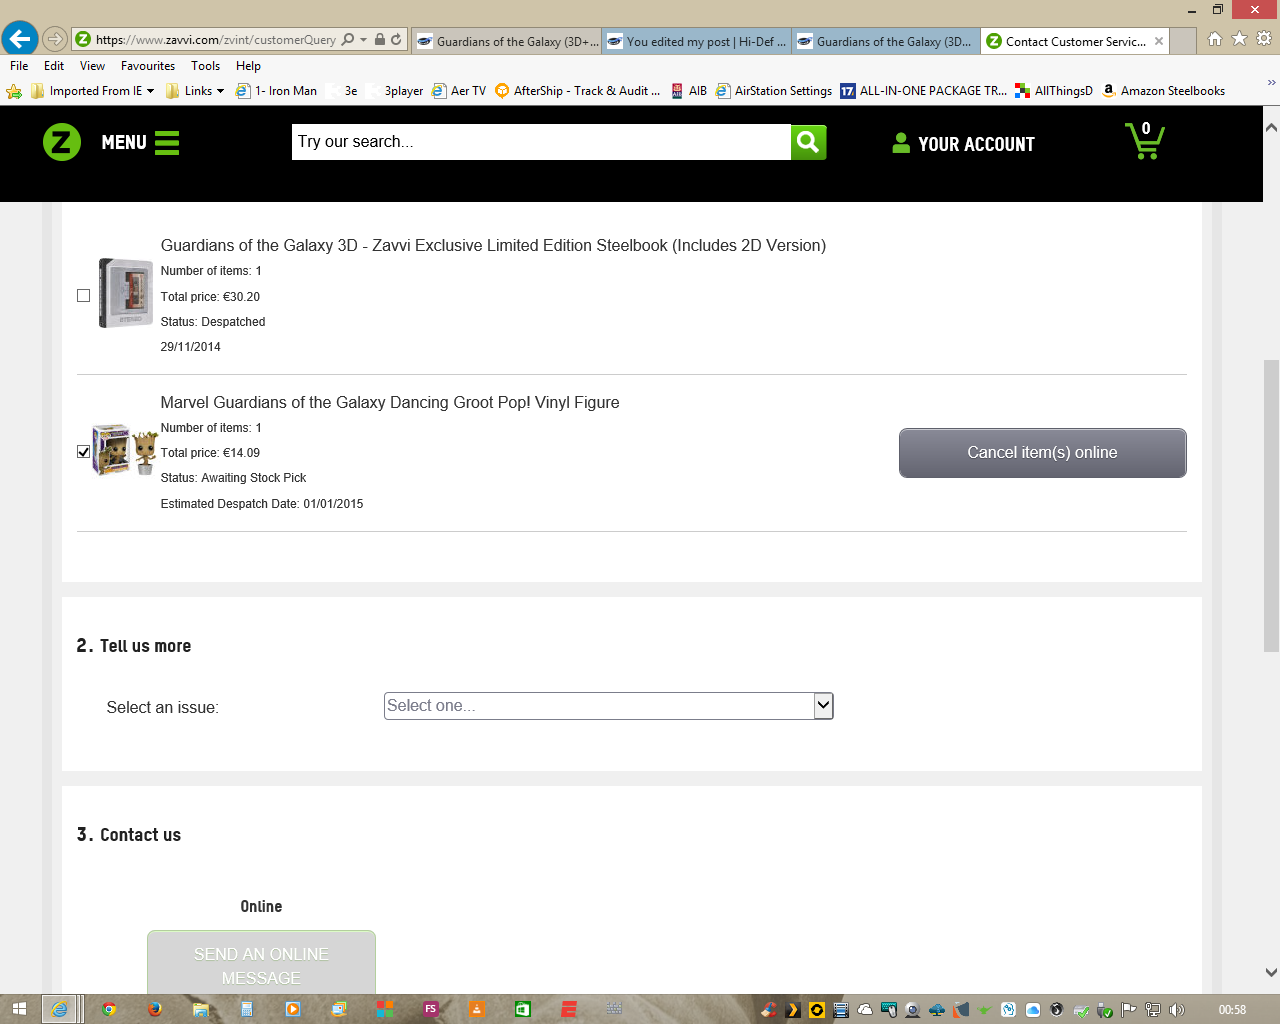Click the Your Account person icon

pyautogui.click(x=901, y=143)
